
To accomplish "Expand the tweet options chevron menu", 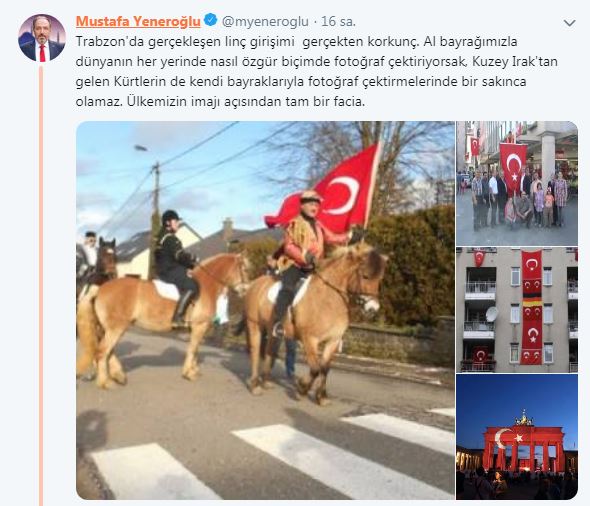I will (569, 23).
